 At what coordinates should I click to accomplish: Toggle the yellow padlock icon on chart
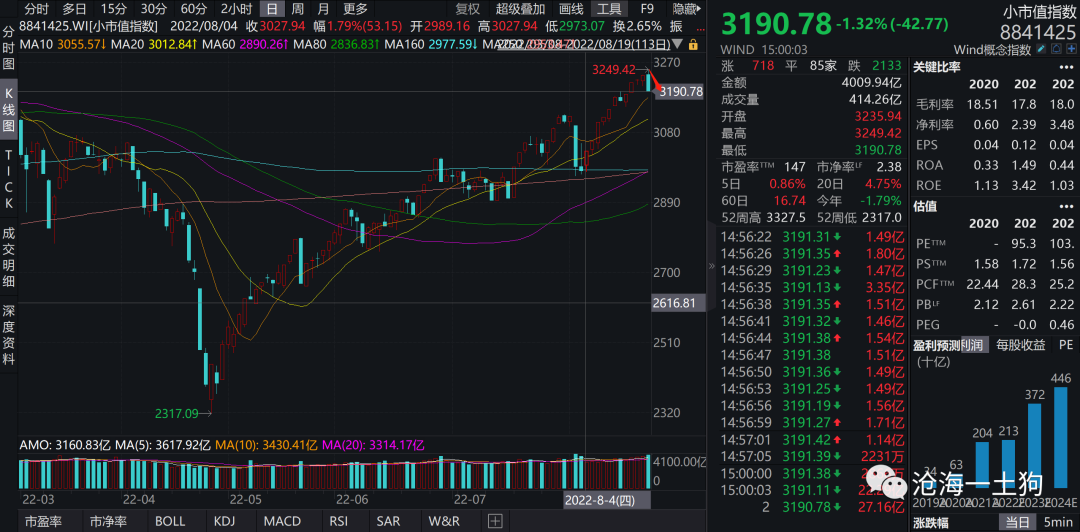tap(694, 44)
